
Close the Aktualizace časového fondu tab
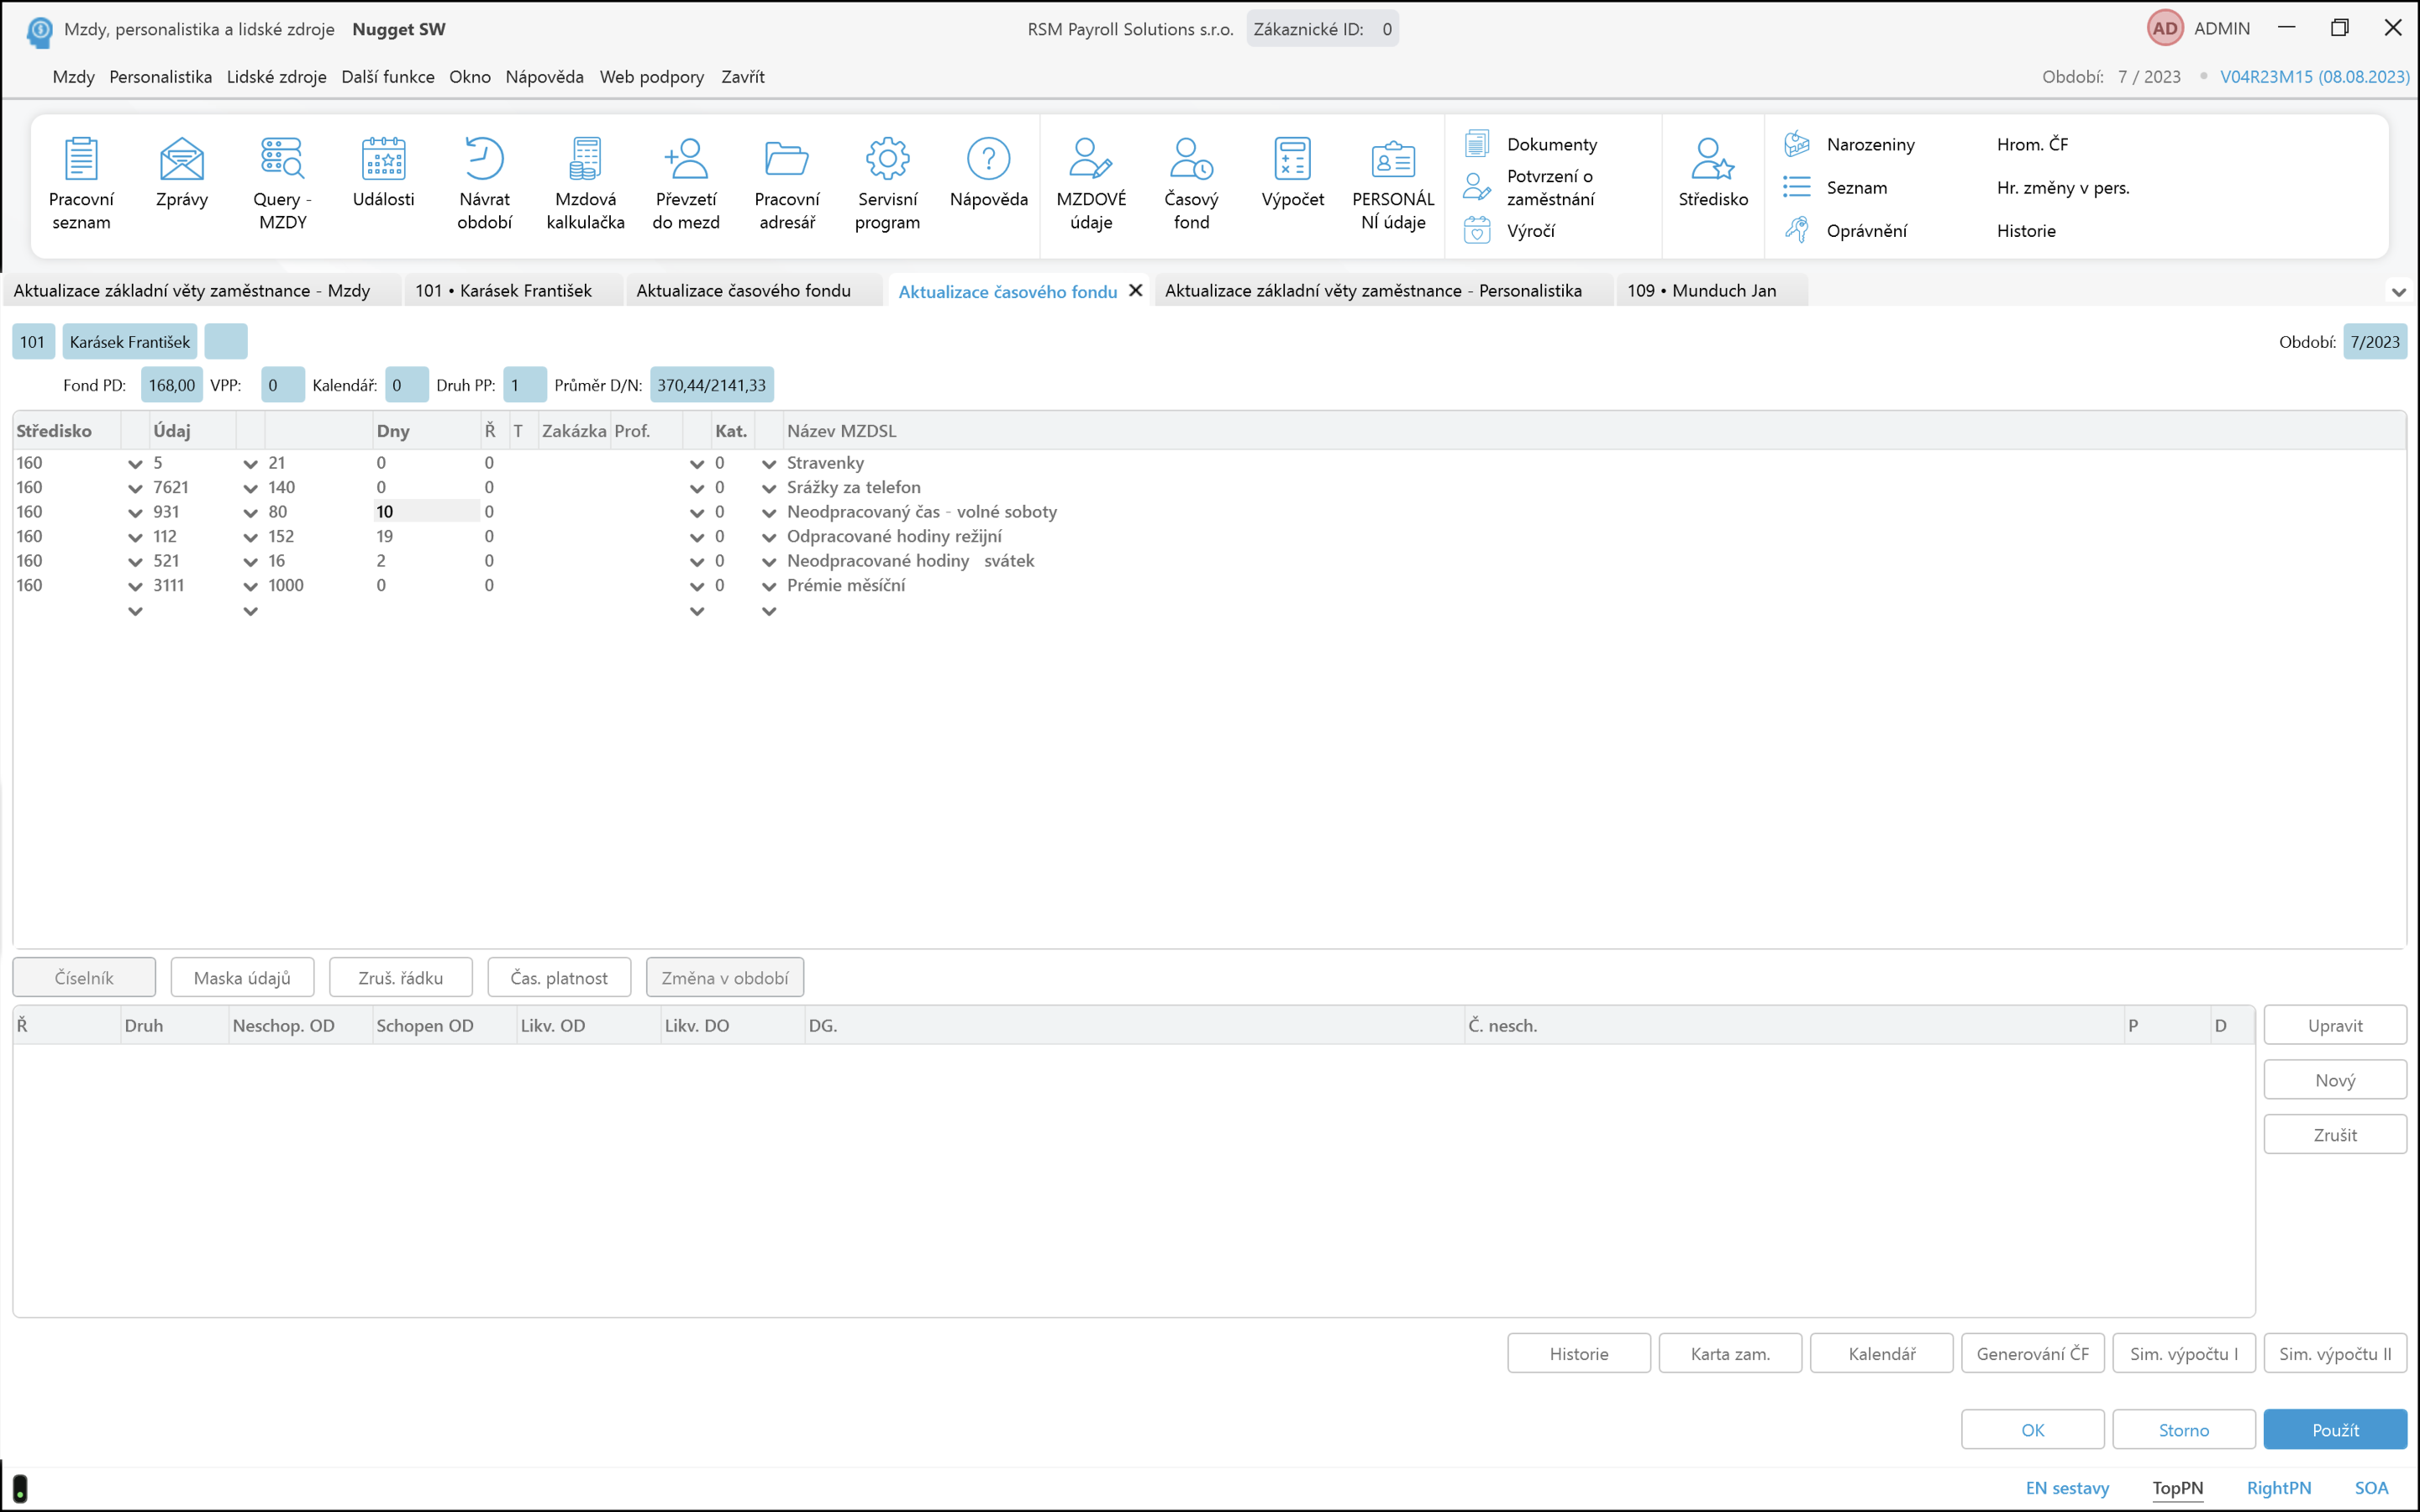[1136, 290]
